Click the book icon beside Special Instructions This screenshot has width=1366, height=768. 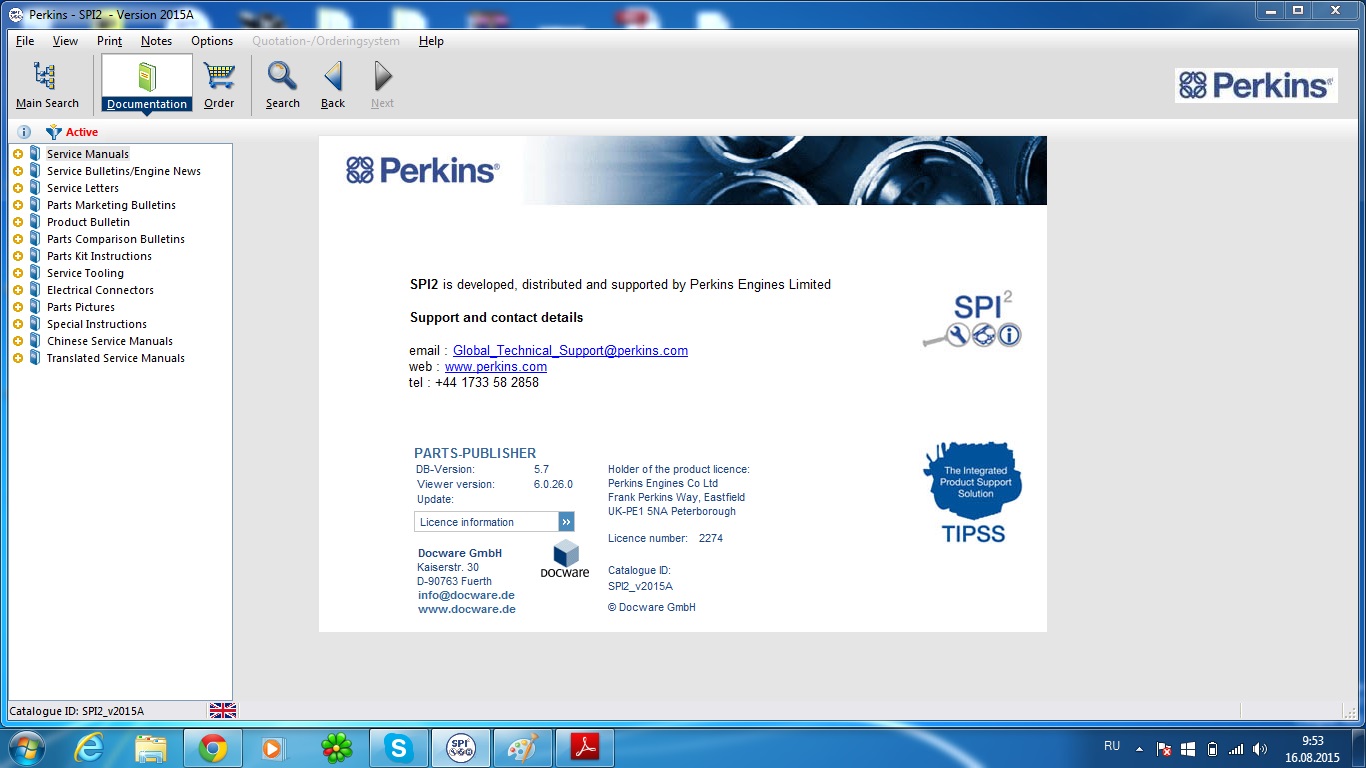point(35,324)
